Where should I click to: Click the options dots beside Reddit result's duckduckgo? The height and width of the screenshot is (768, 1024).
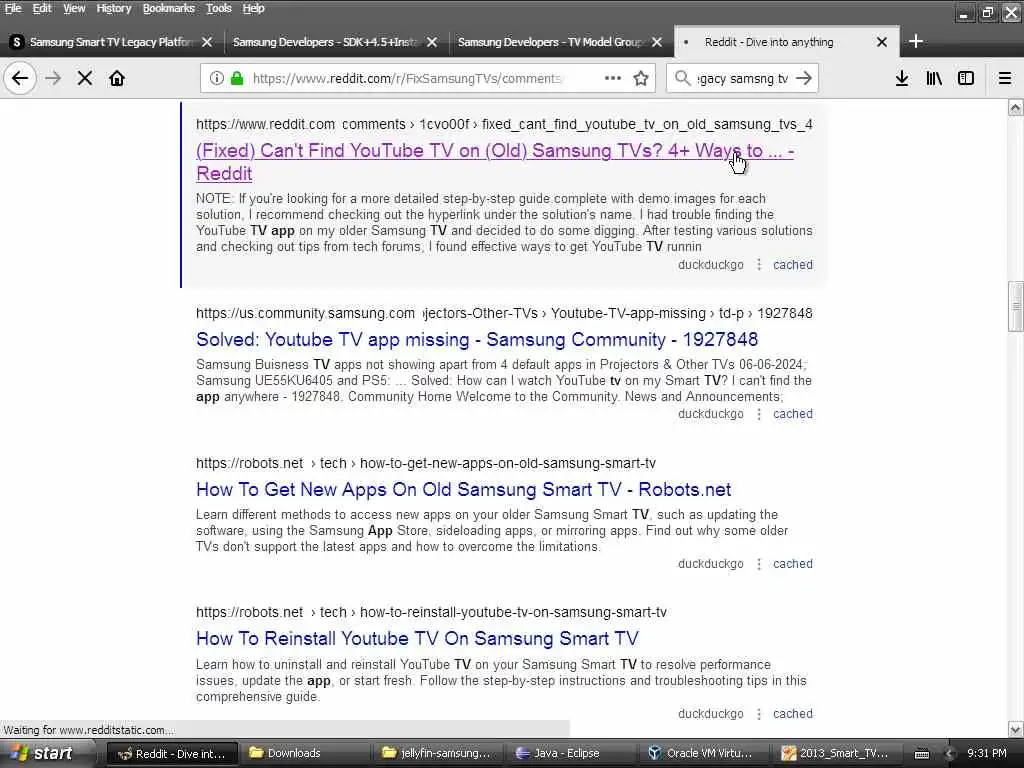[x=759, y=264]
